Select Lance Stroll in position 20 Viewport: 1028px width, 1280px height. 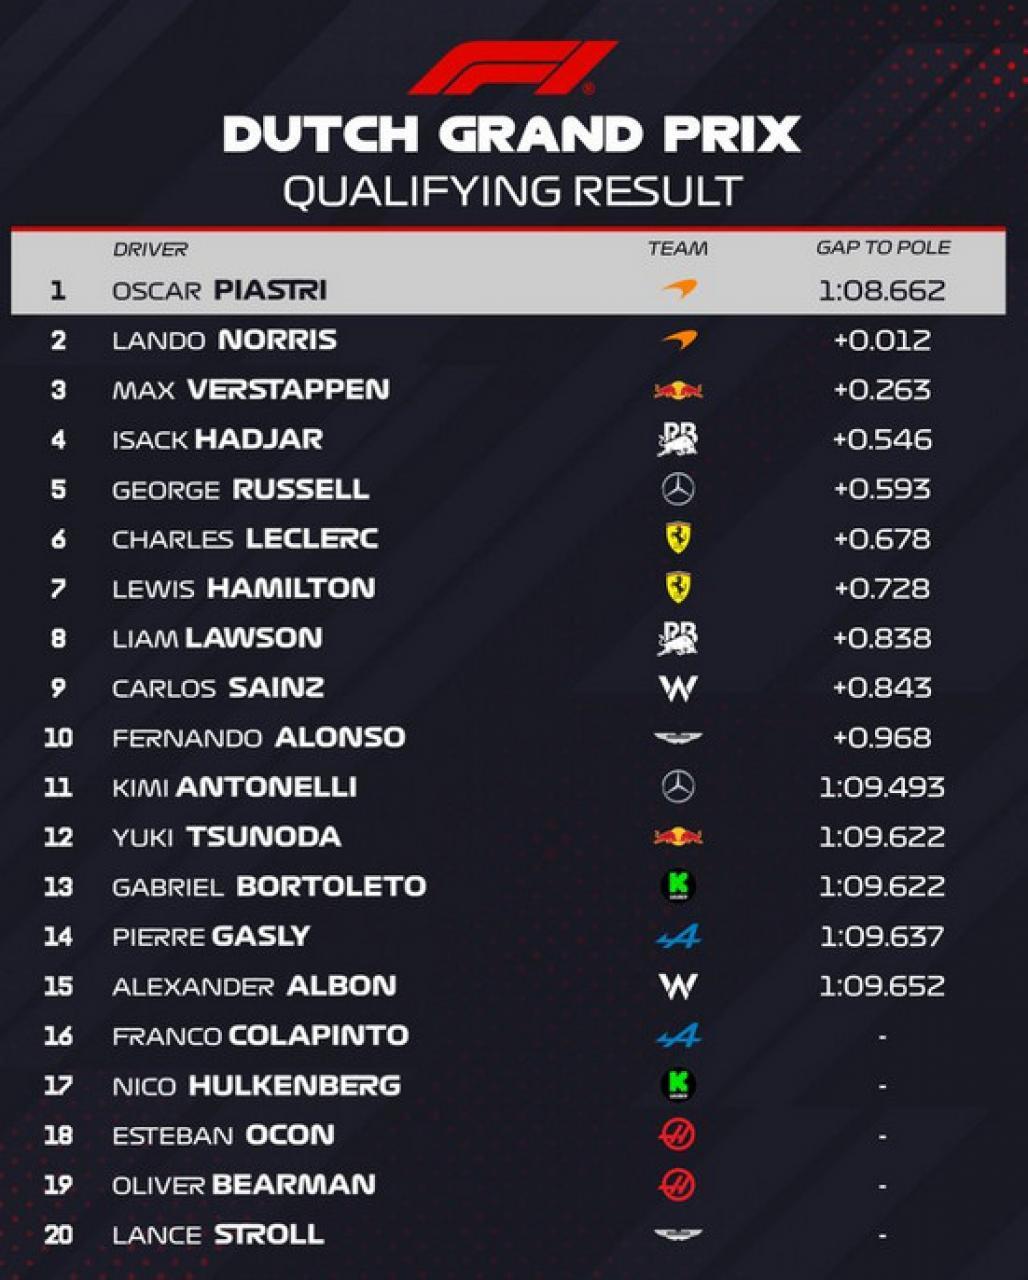(x=218, y=1234)
